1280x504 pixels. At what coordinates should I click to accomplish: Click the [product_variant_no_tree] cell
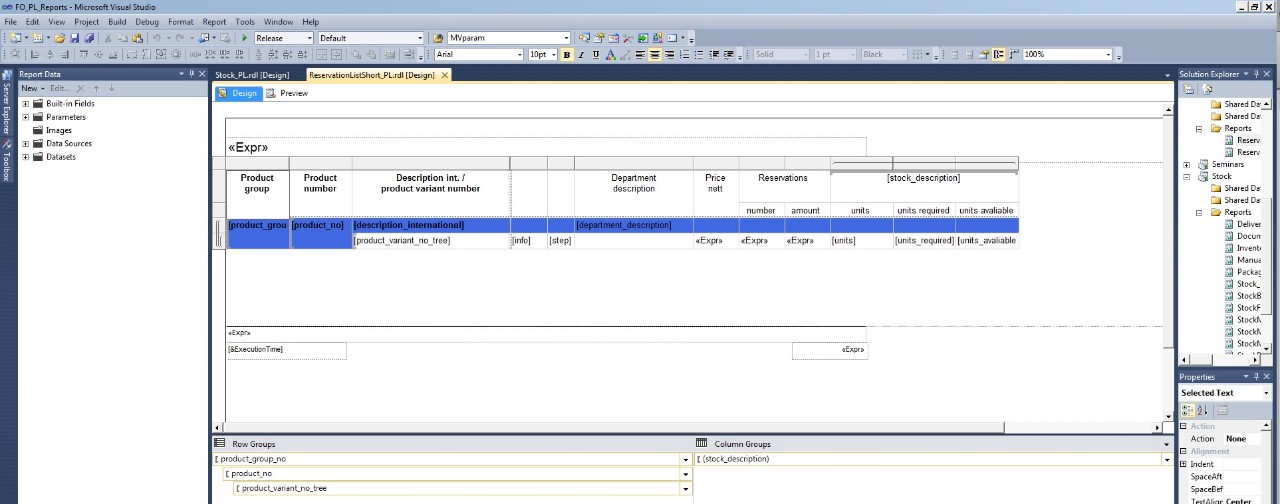pos(431,240)
